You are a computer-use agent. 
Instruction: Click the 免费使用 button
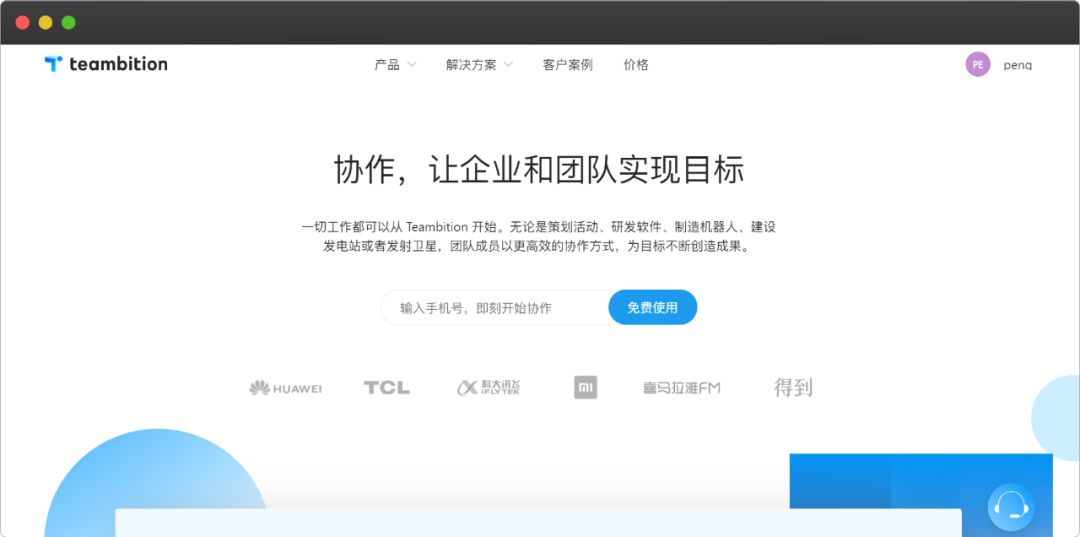652,308
